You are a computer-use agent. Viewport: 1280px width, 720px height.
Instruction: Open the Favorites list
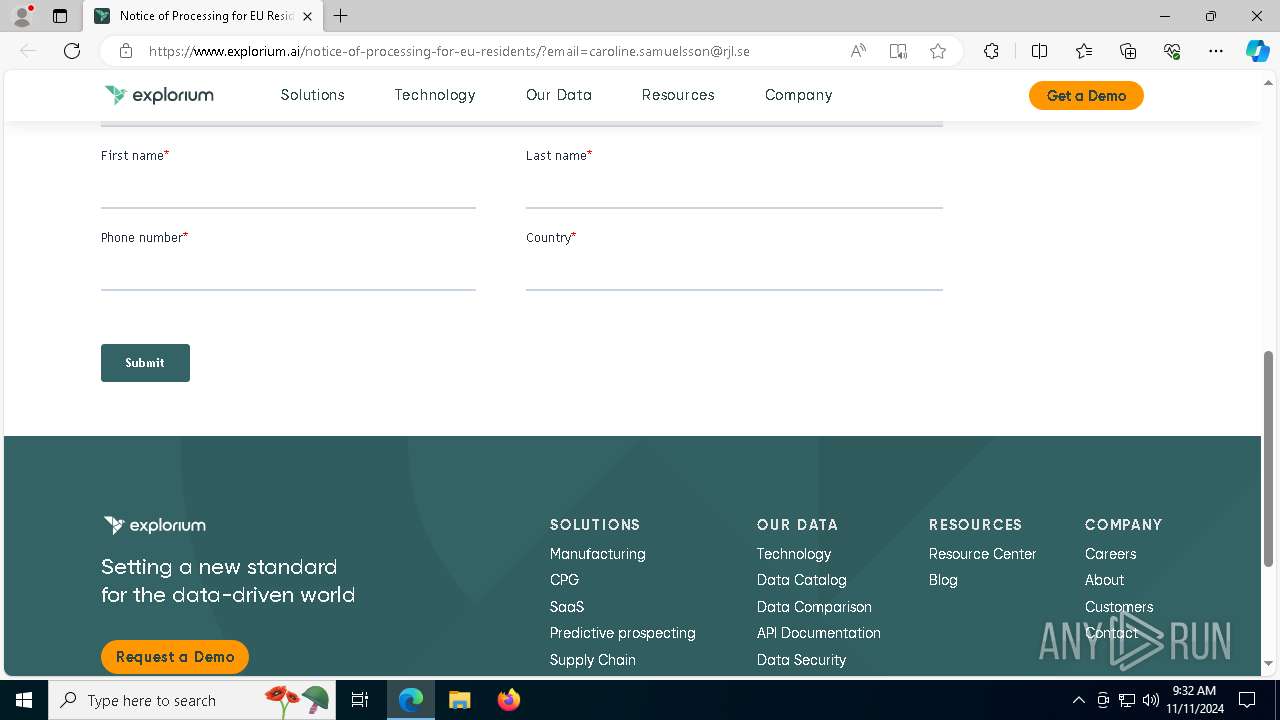point(1084,51)
